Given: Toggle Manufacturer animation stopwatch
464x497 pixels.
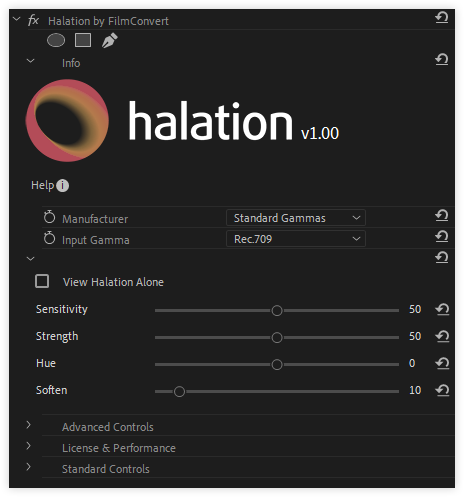Looking at the screenshot, I should [49, 217].
